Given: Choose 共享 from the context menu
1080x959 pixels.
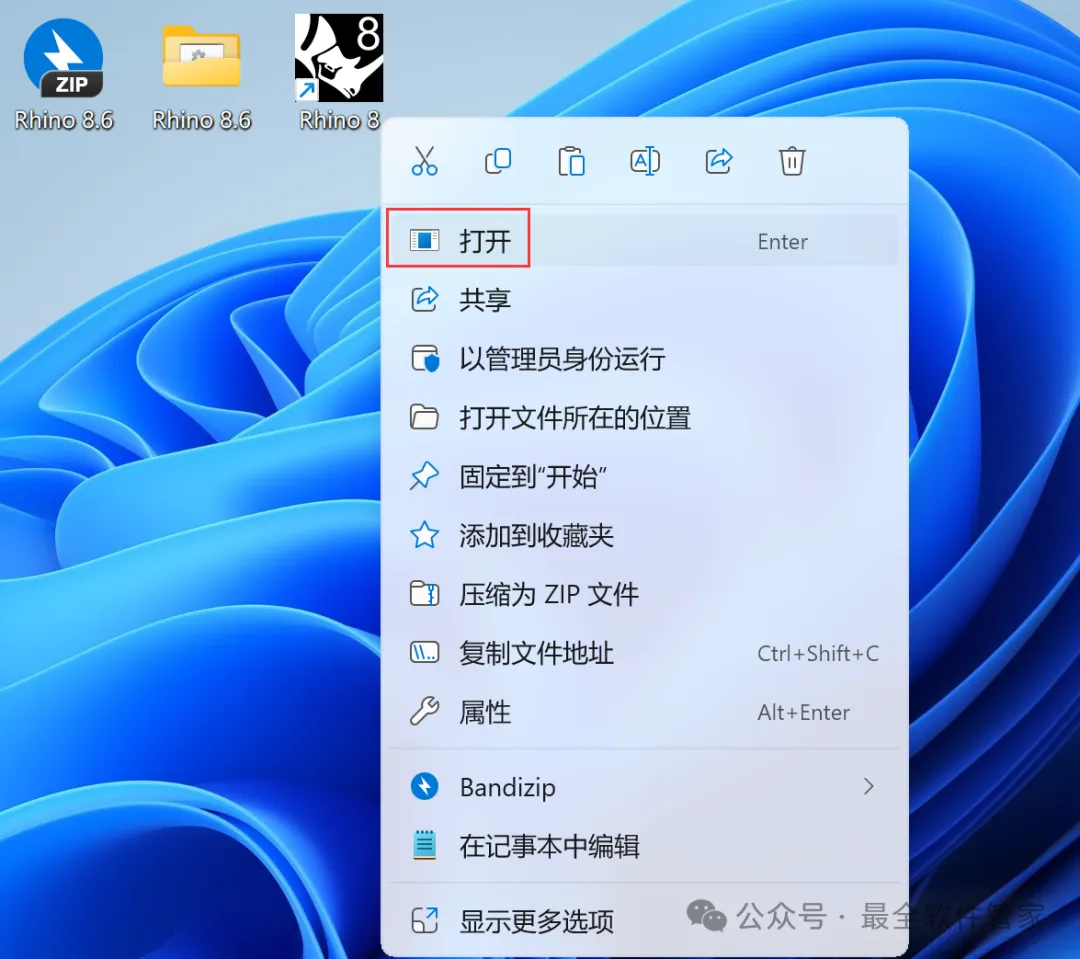Looking at the screenshot, I should click(643, 300).
